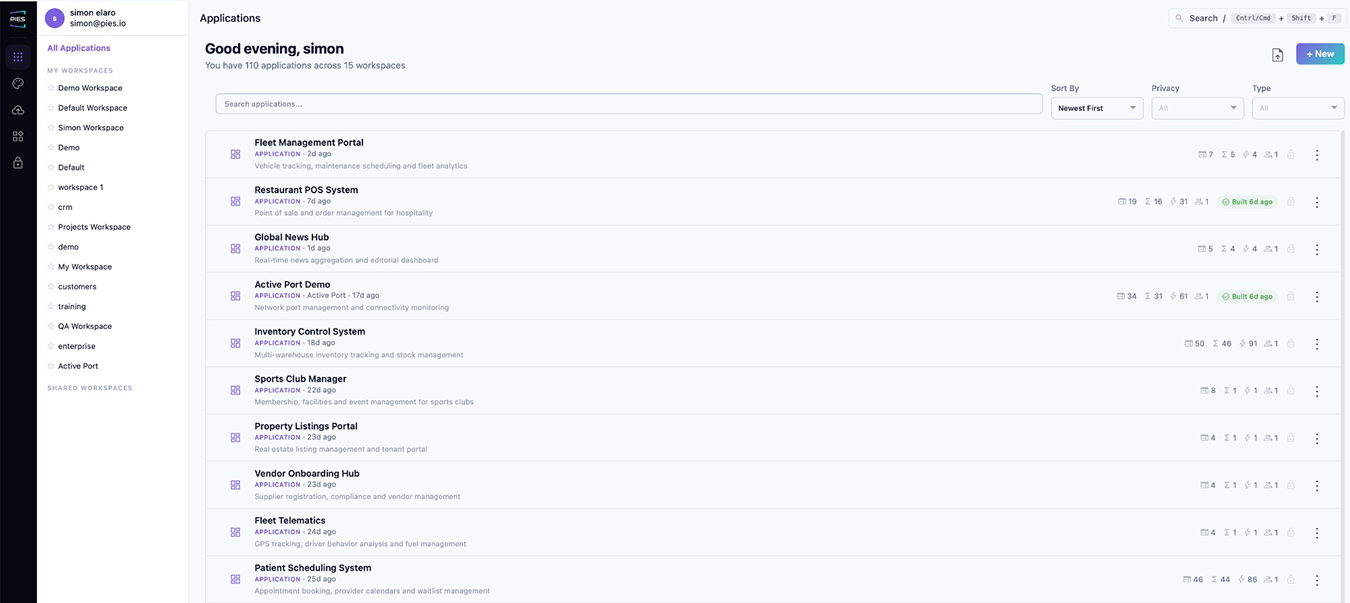Open the kebab menu for Global News Hub
This screenshot has width=1350, height=603.
(1317, 249)
